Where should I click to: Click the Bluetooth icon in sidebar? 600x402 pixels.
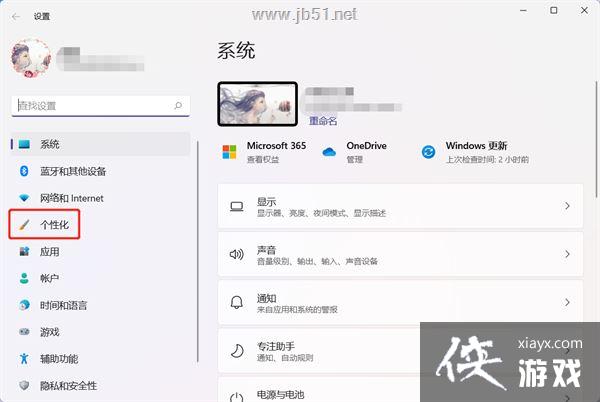(x=24, y=171)
